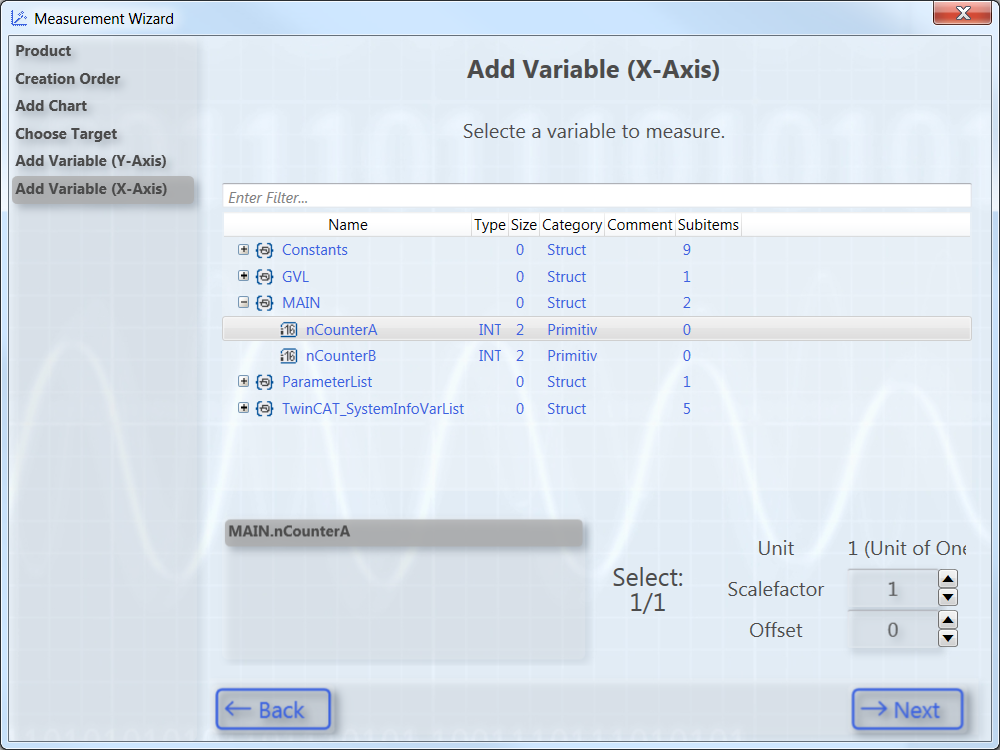Click the struct icon beside TwinCAT_SystemInfoVarList
This screenshot has width=1000, height=750.
[x=265, y=409]
